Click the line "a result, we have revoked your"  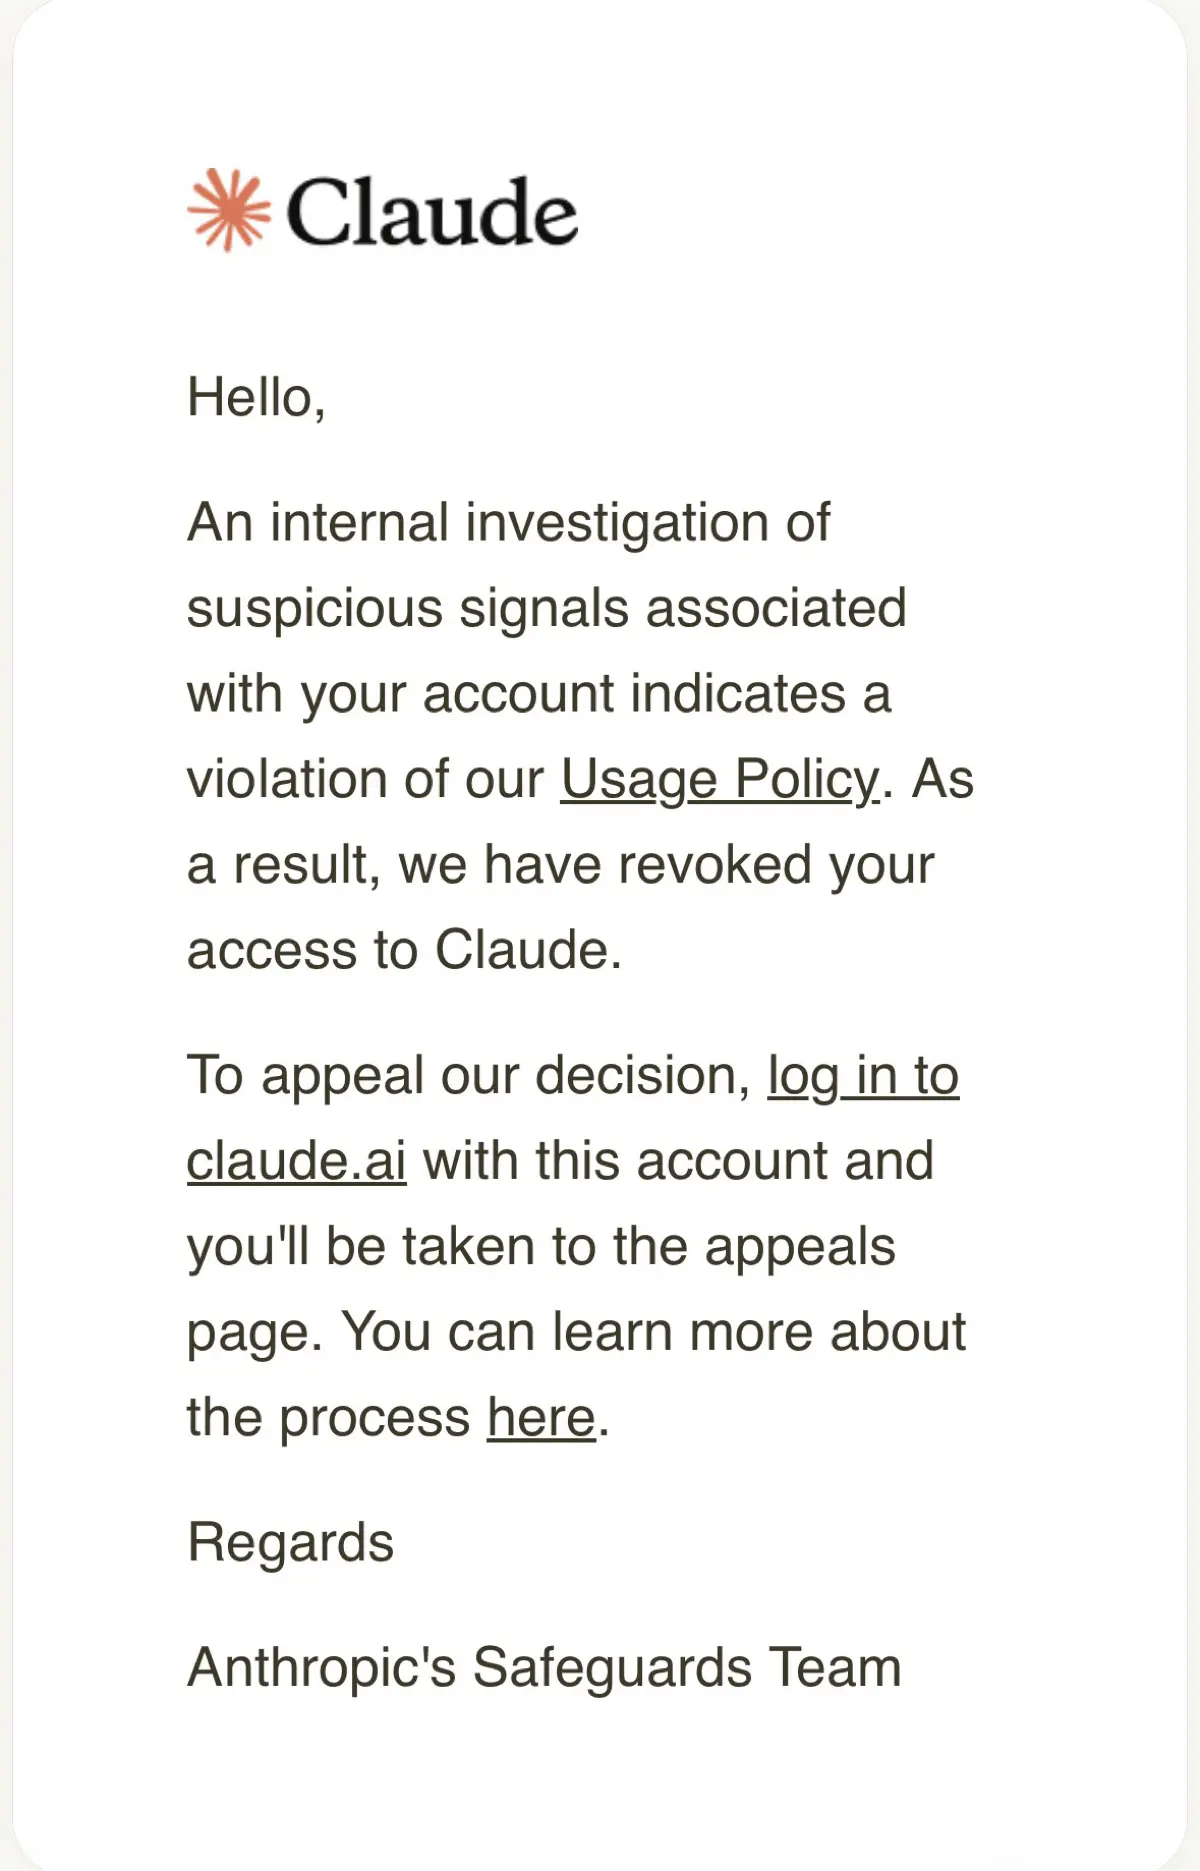[560, 864]
